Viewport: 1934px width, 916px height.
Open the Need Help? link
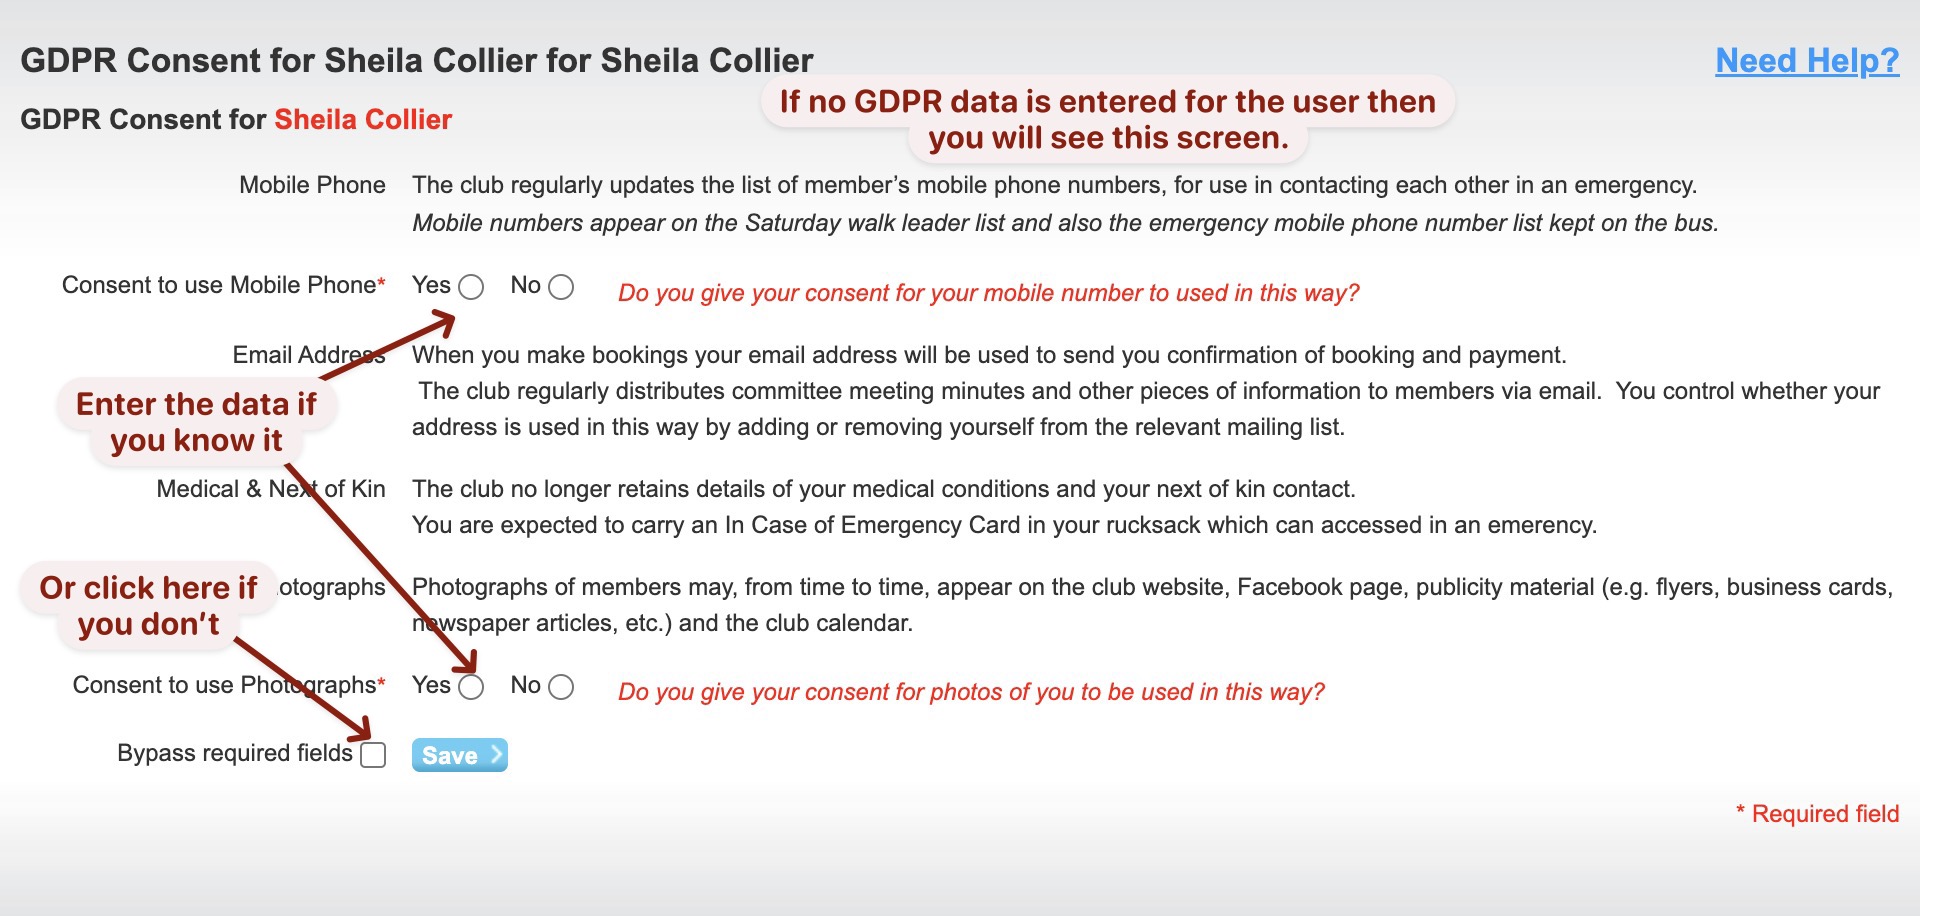(1805, 60)
